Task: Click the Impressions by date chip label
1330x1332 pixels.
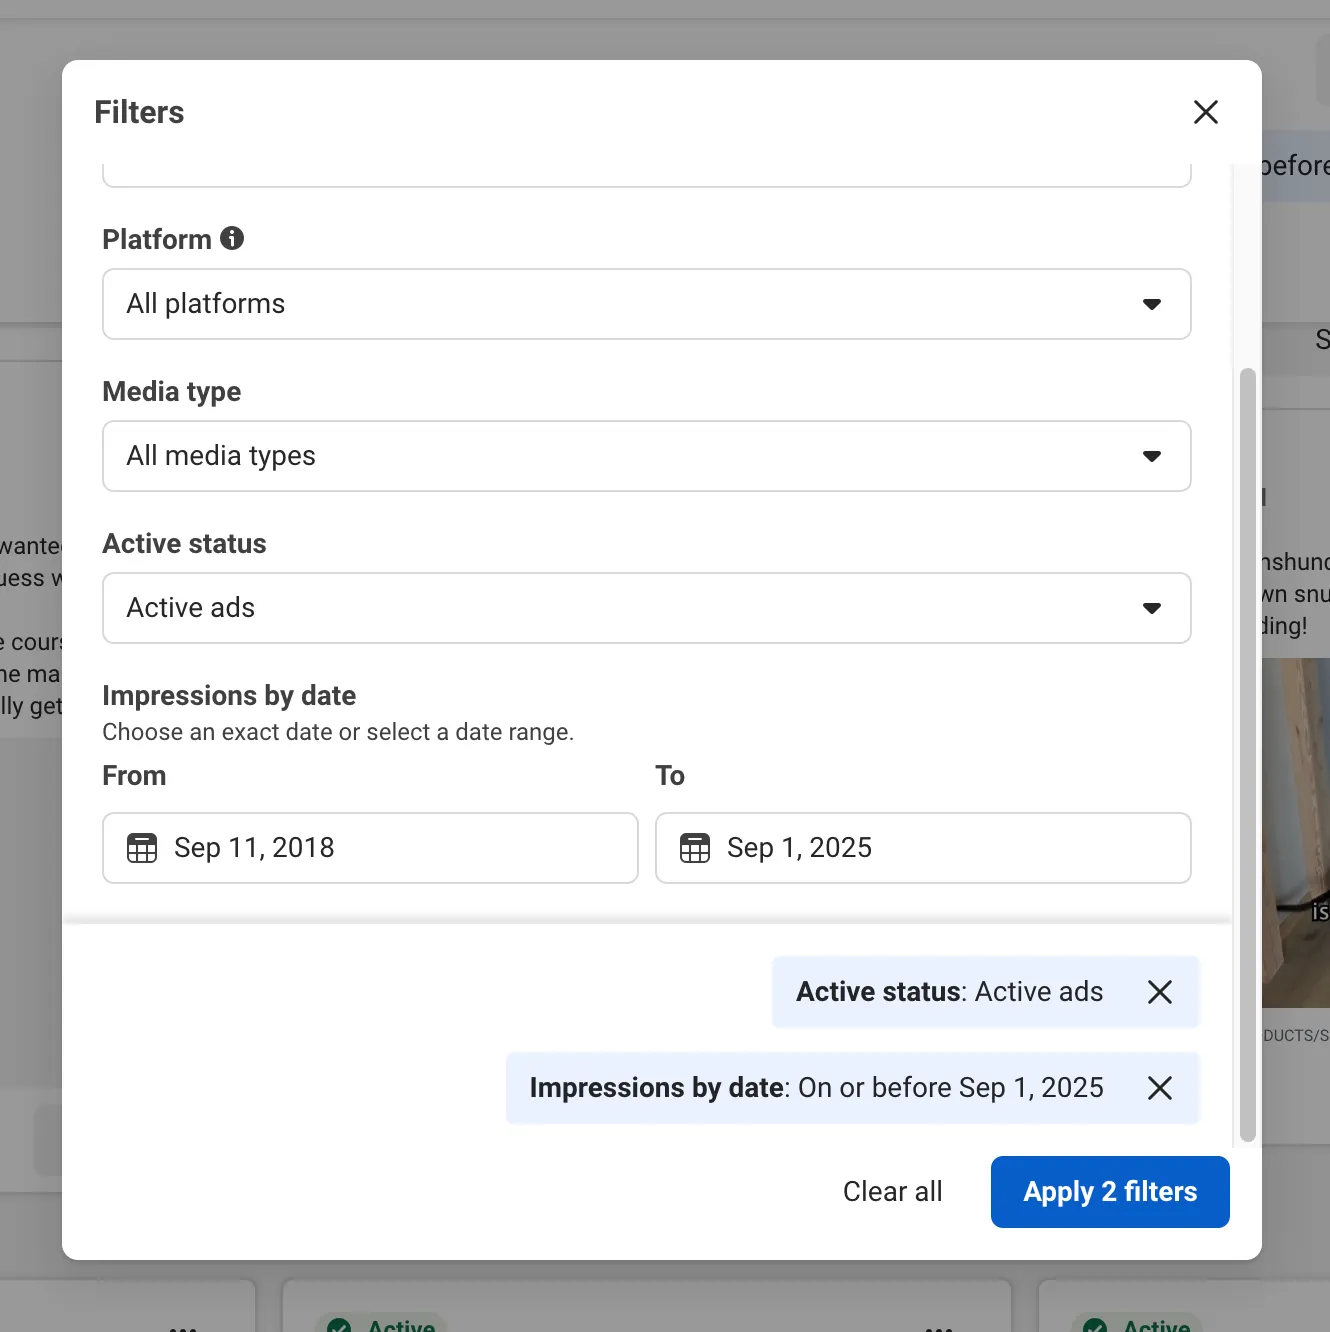Action: pos(816,1088)
